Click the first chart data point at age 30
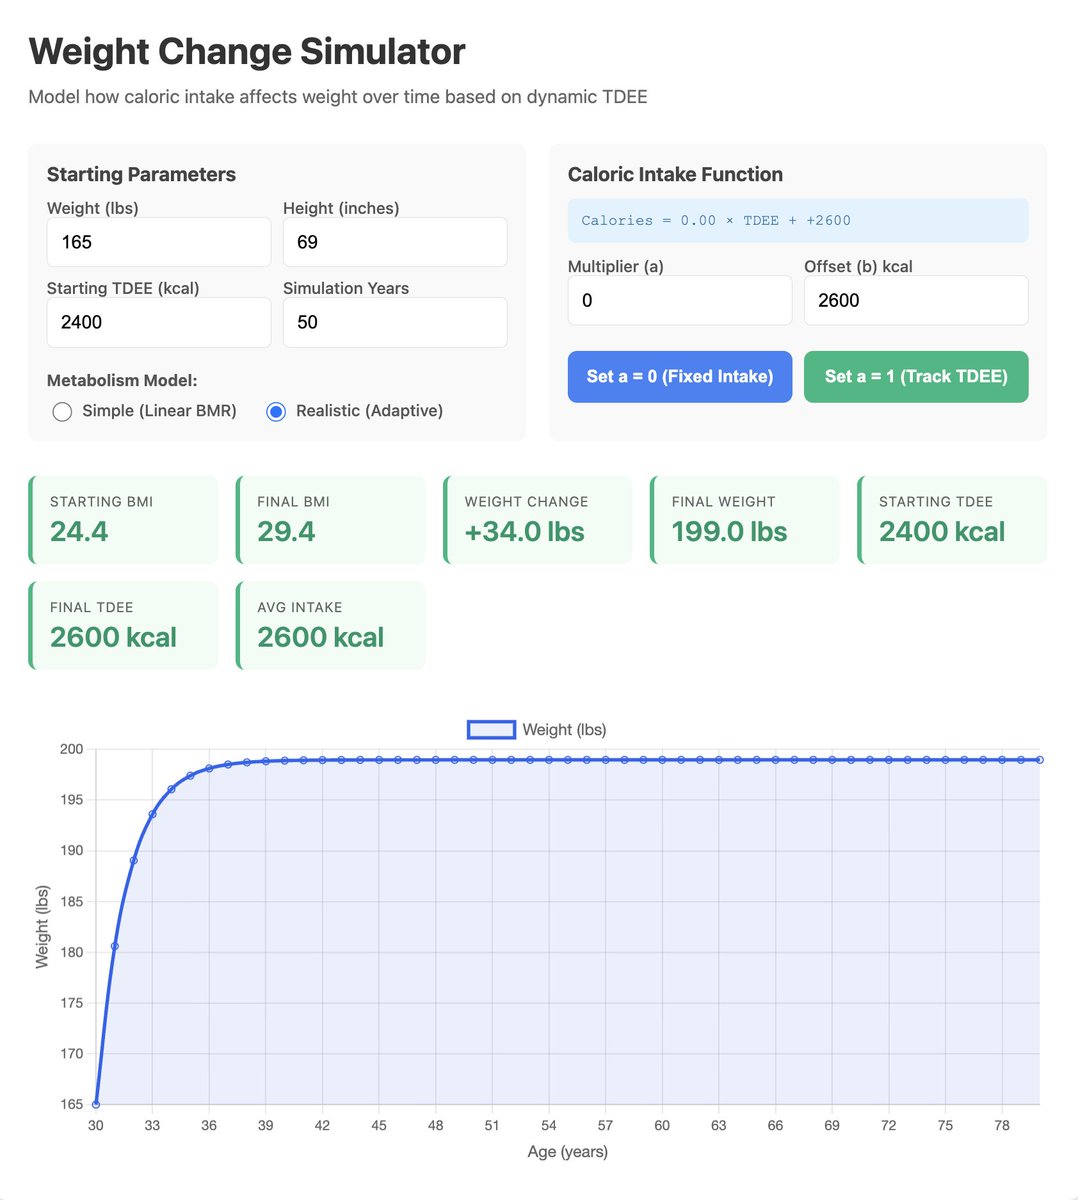The image size is (1078, 1200). coord(96,1104)
